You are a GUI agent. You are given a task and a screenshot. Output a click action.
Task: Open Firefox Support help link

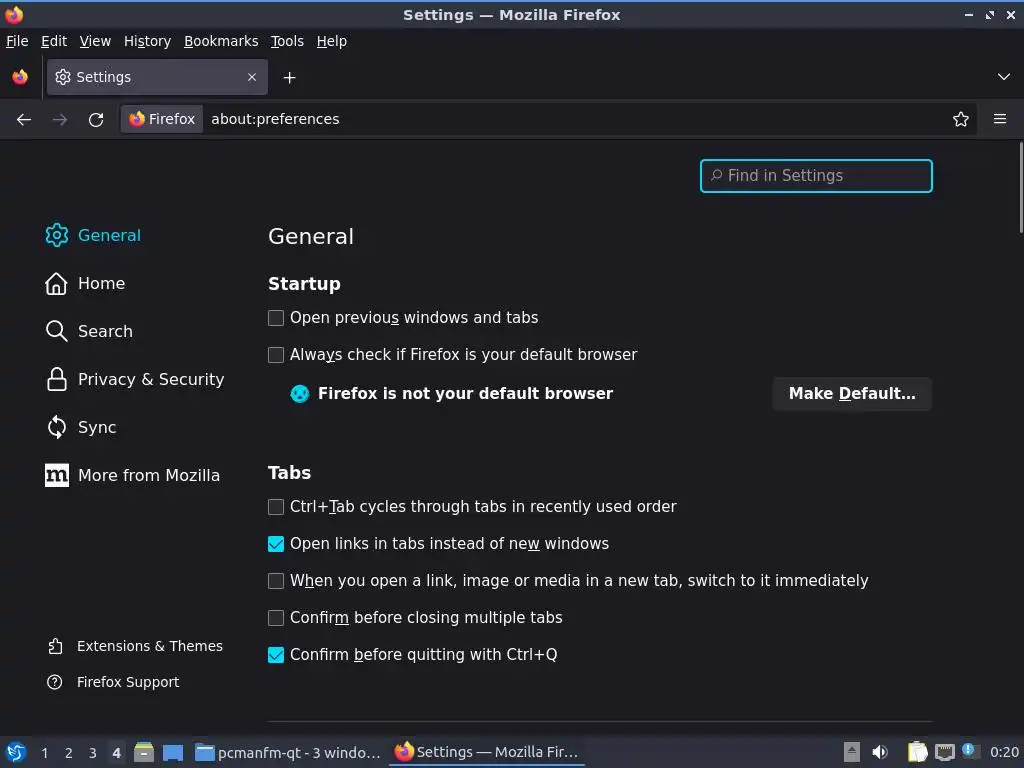point(113,682)
